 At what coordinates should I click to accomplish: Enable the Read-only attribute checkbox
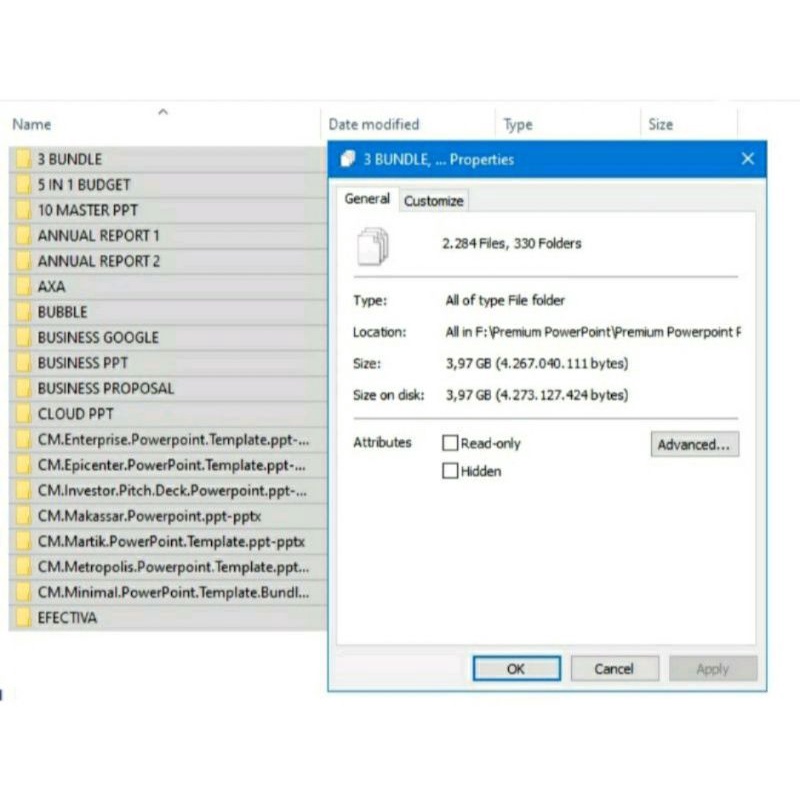pyautogui.click(x=450, y=443)
